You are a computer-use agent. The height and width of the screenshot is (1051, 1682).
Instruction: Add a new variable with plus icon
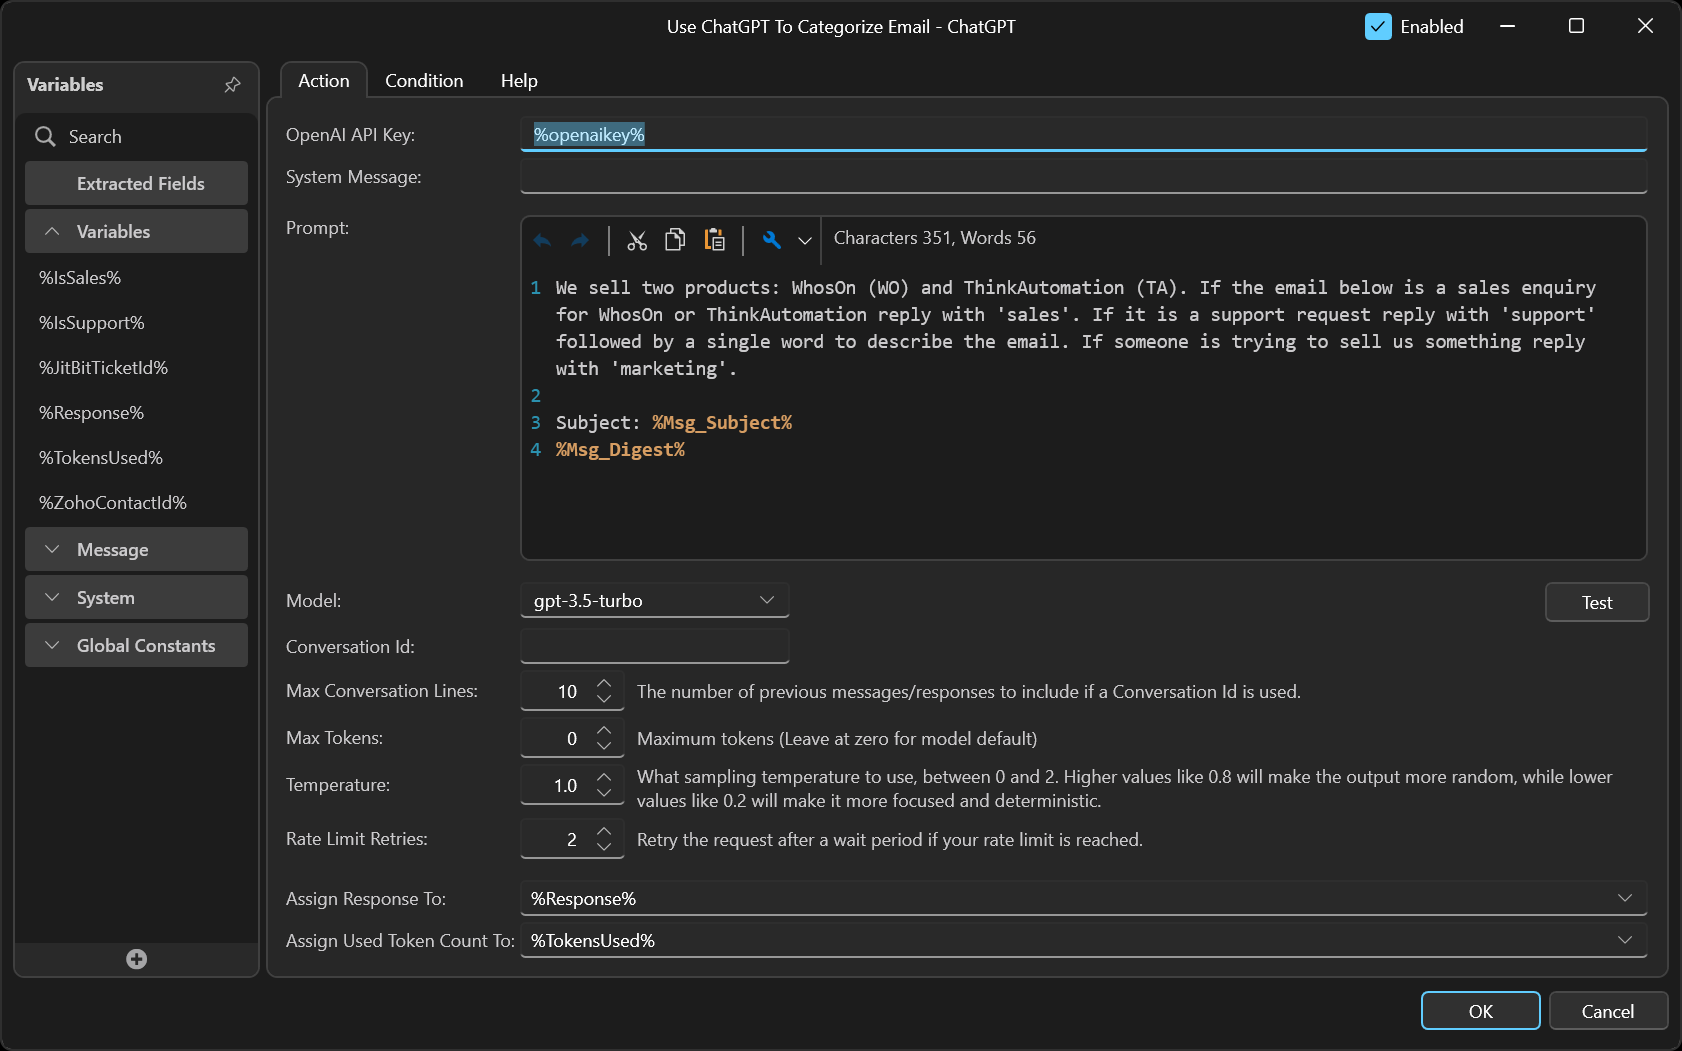pos(137,959)
